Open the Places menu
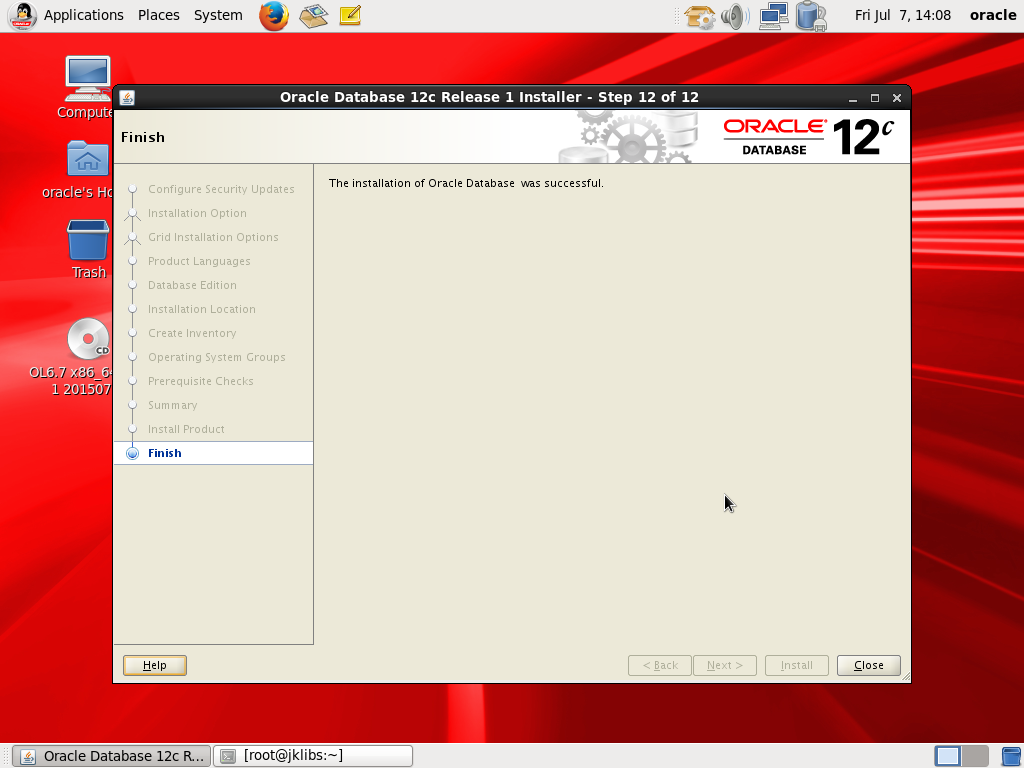 coord(159,15)
